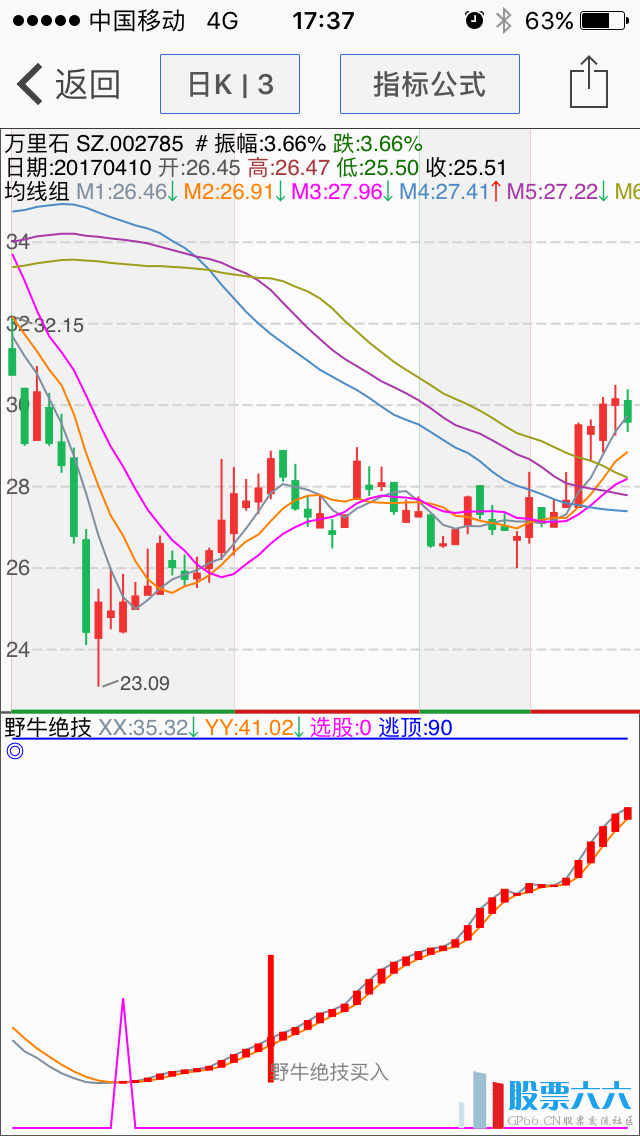Tap the 34 price axis label
This screenshot has height=1136, width=640.
coord(17,242)
